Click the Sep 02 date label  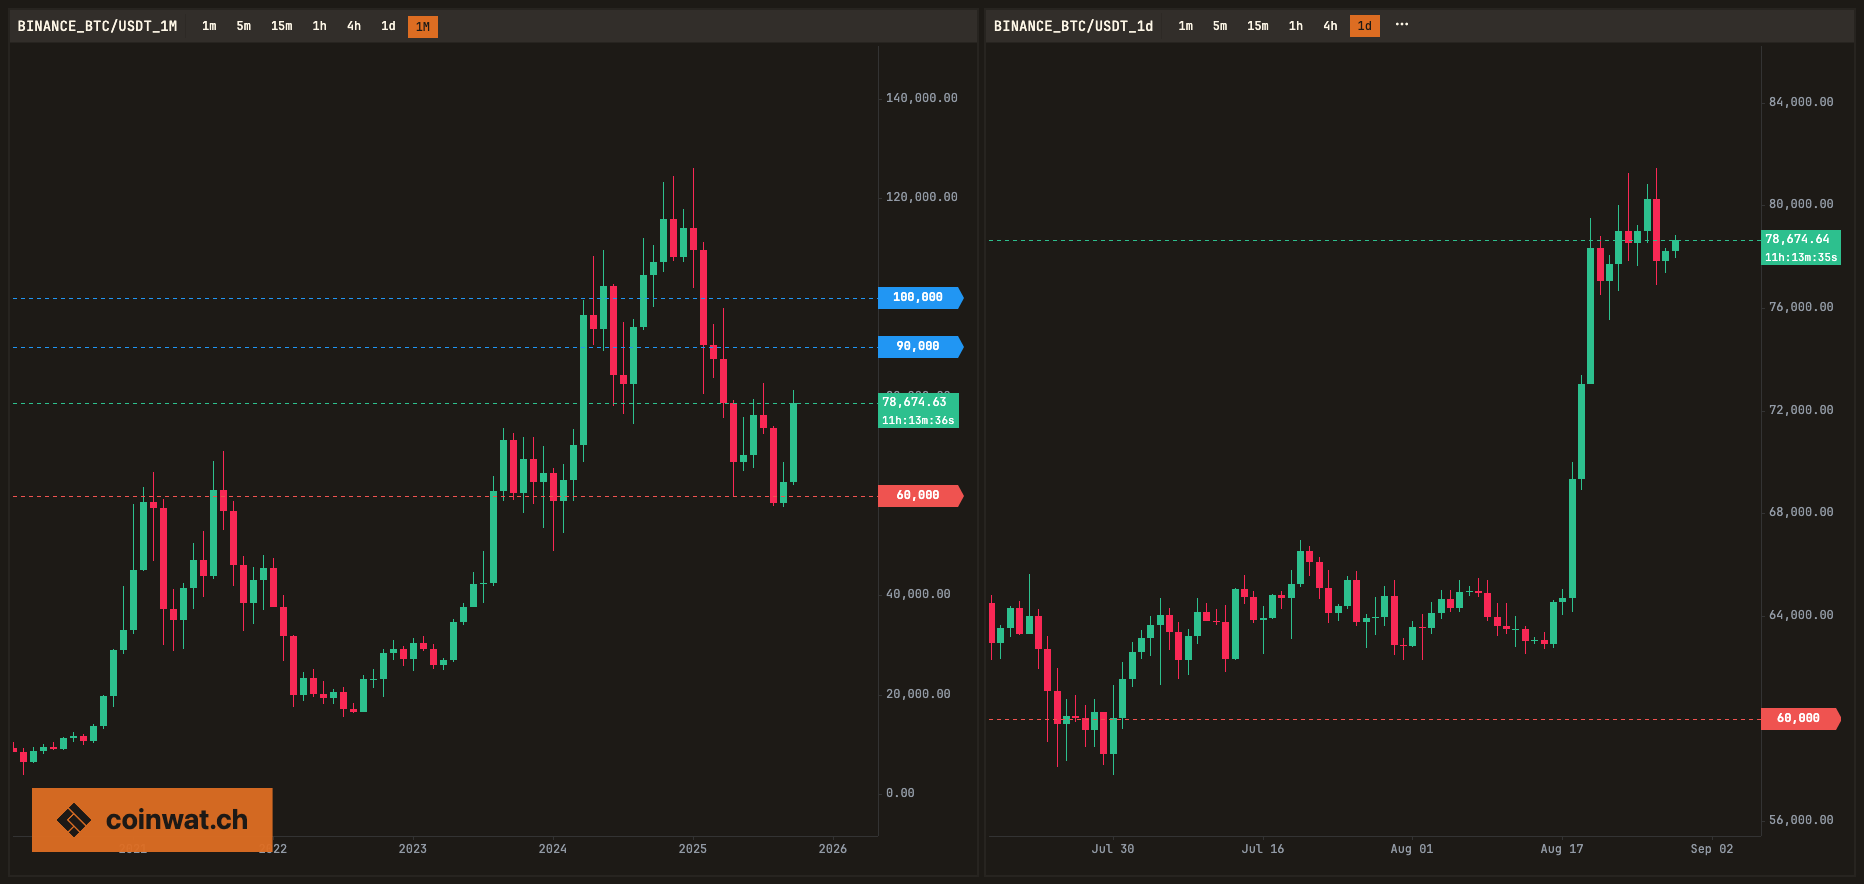pos(1712,849)
